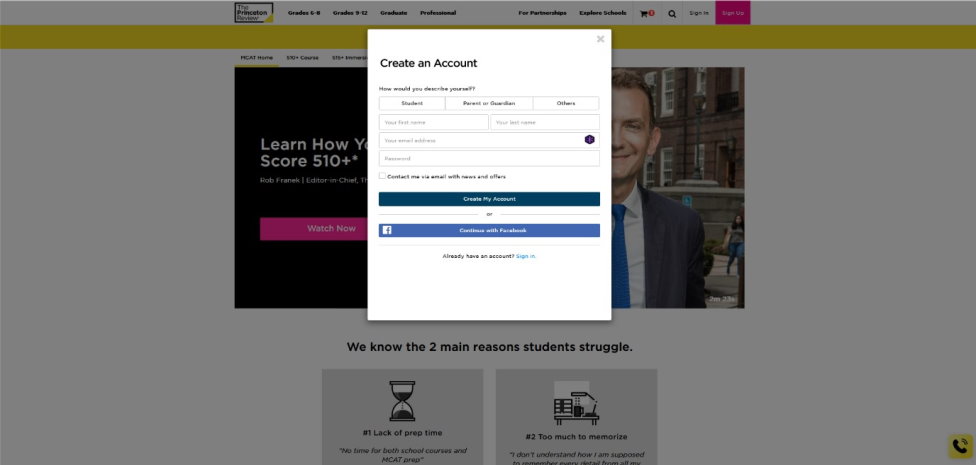Click the hourglass prep time icon
This screenshot has height=465, width=976.
(402, 401)
